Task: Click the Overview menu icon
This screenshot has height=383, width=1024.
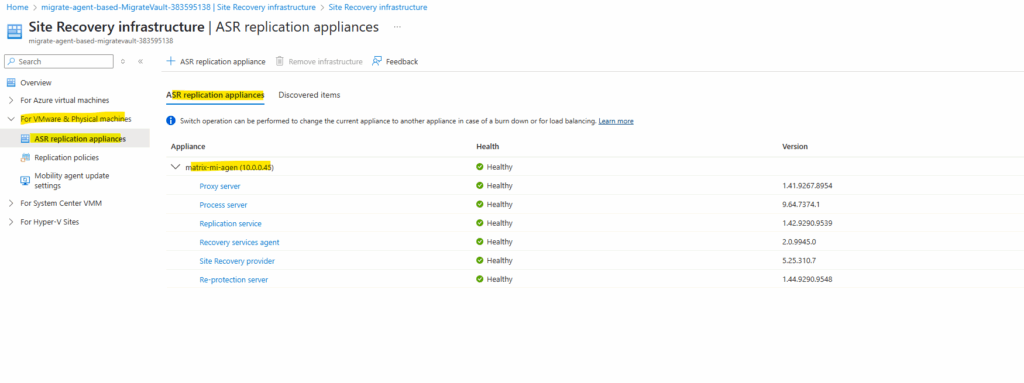Action: coord(10,82)
